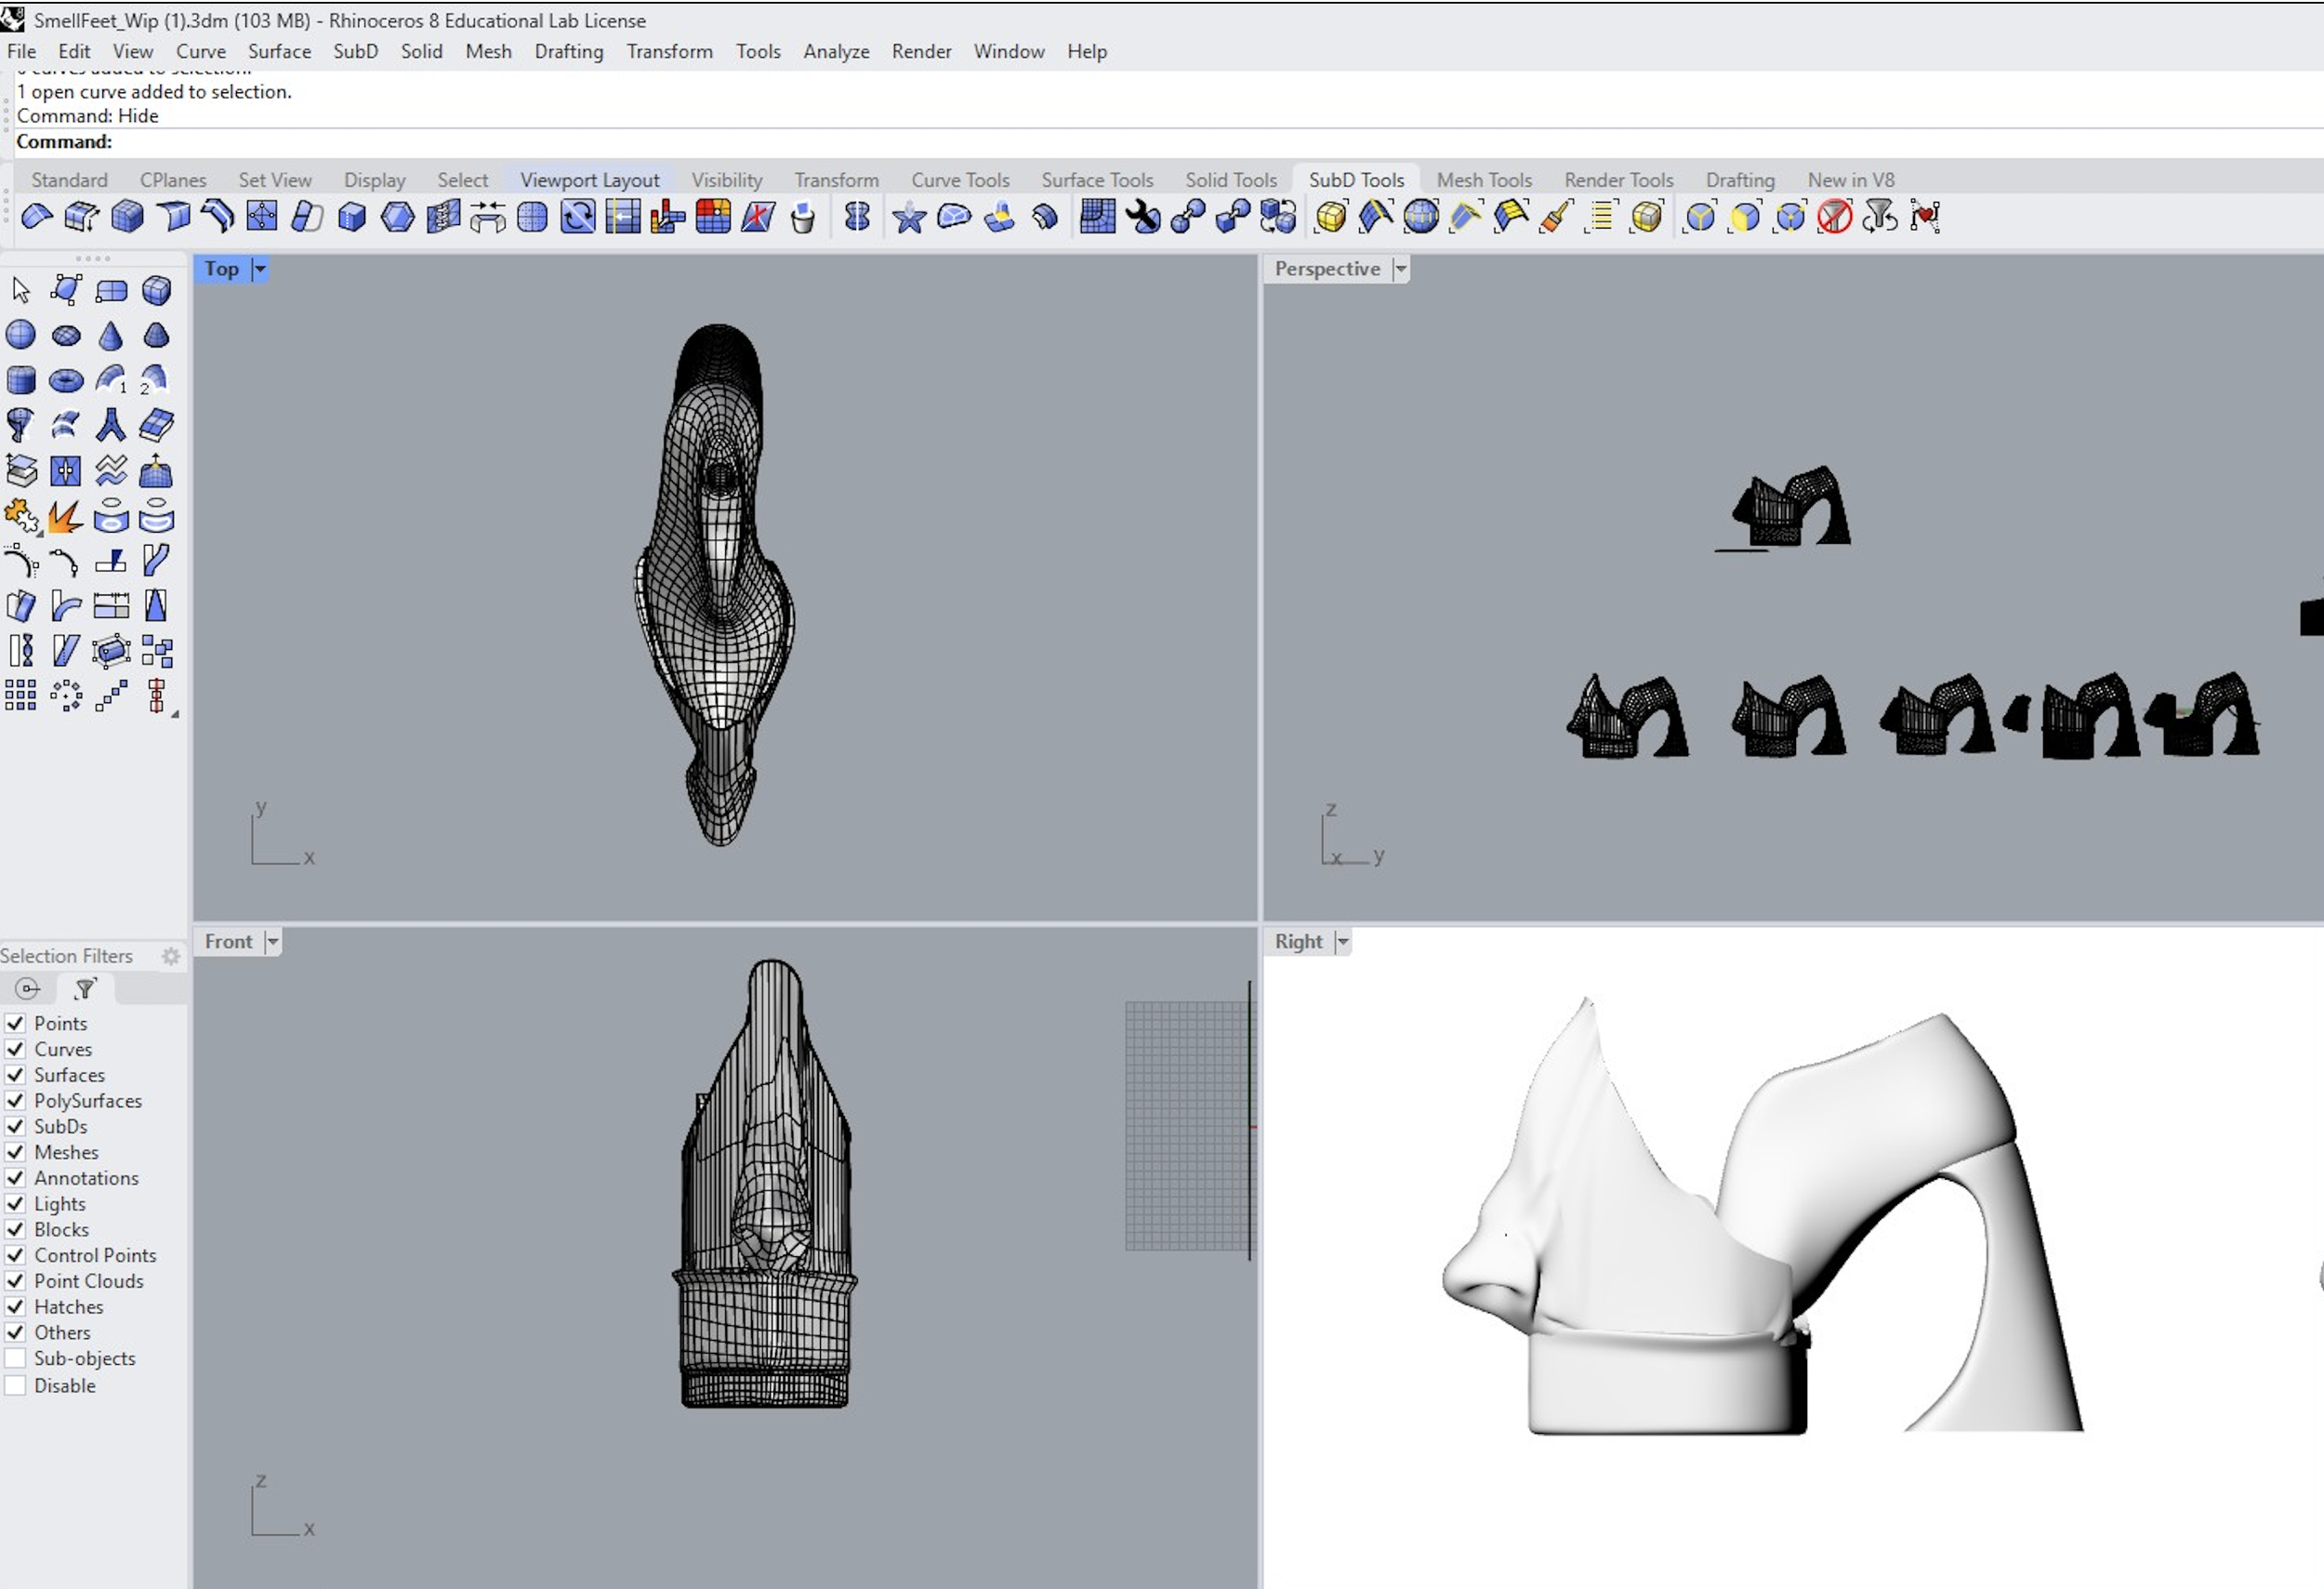Click the arrow selection cursor tool

tap(21, 290)
